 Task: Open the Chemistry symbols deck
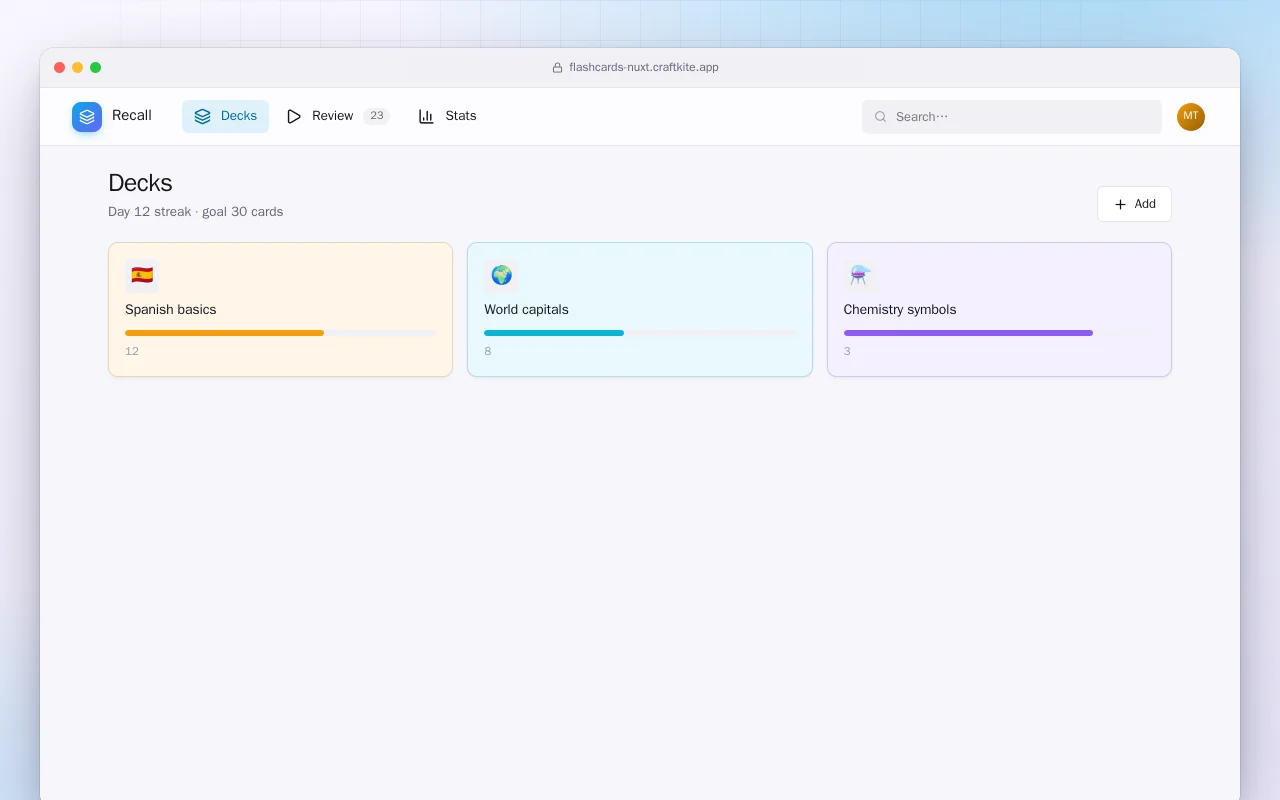pos(999,310)
